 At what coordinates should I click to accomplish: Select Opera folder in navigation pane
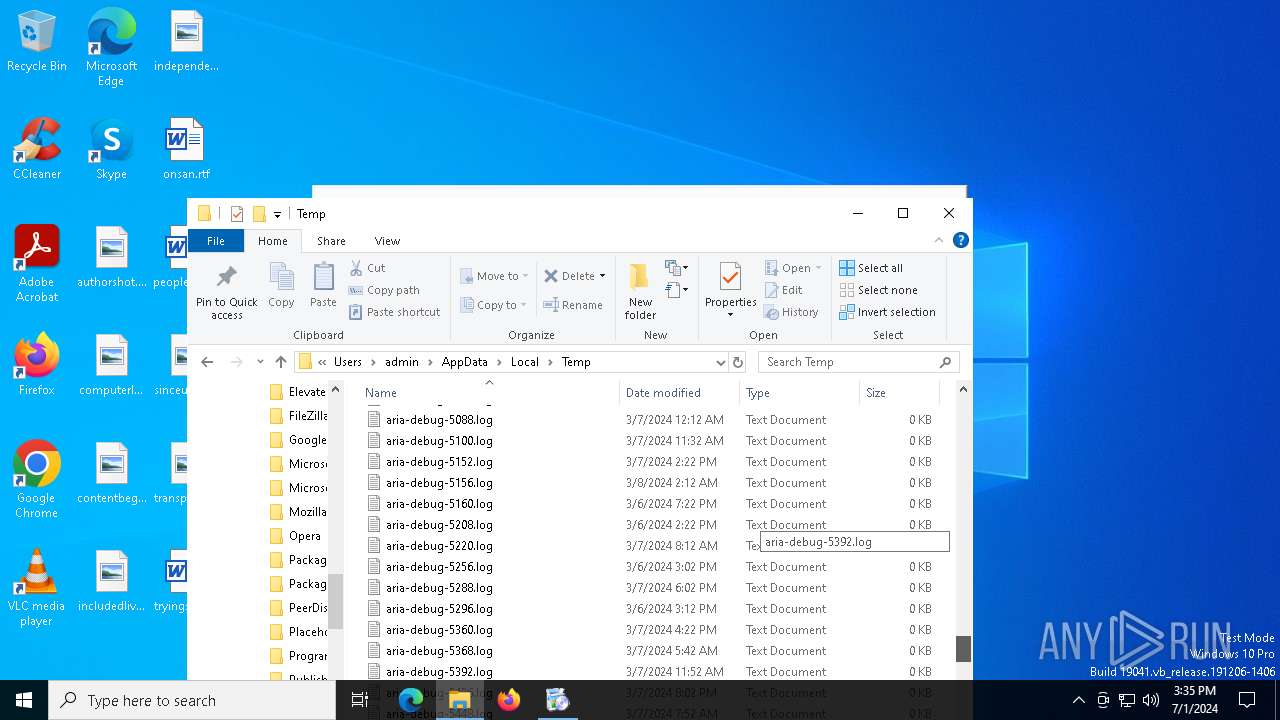tap(295, 536)
